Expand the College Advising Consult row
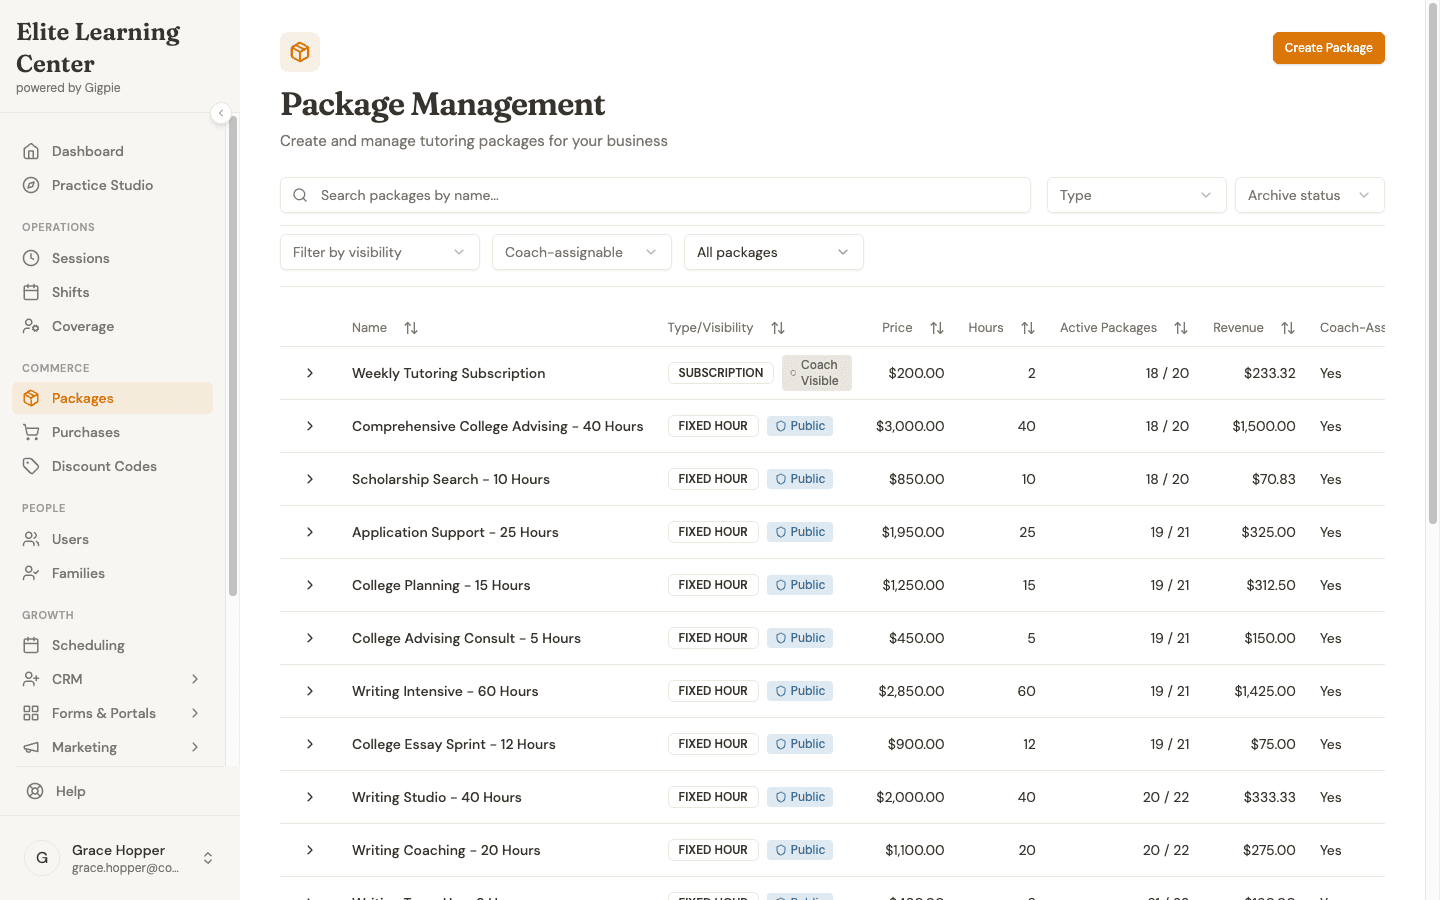 [x=310, y=638]
